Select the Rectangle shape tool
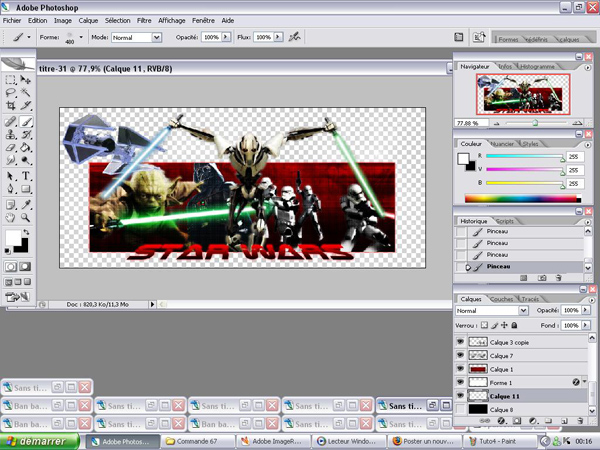 [26, 189]
